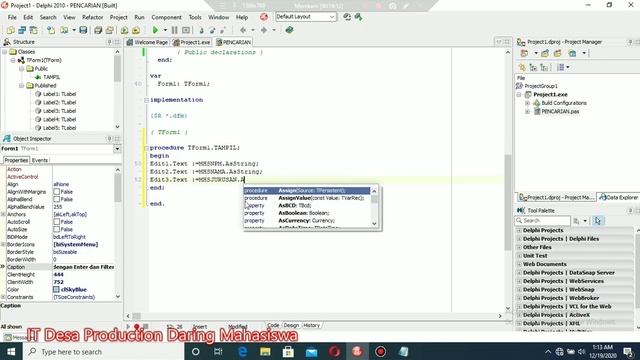640x360 pixels.
Task: Click Open Project folder icon in toolbar
Action: [x=110, y=30]
